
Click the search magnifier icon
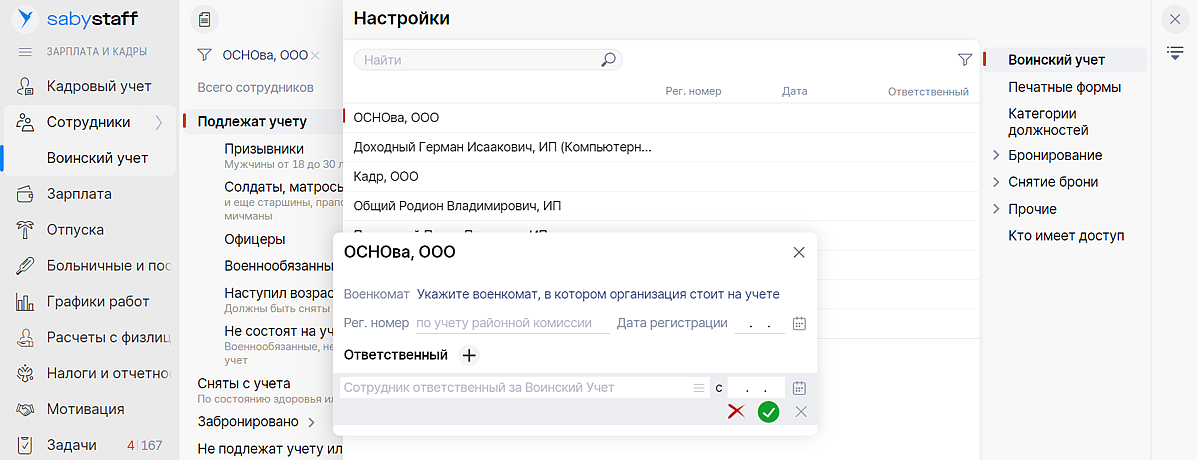pyautogui.click(x=608, y=60)
